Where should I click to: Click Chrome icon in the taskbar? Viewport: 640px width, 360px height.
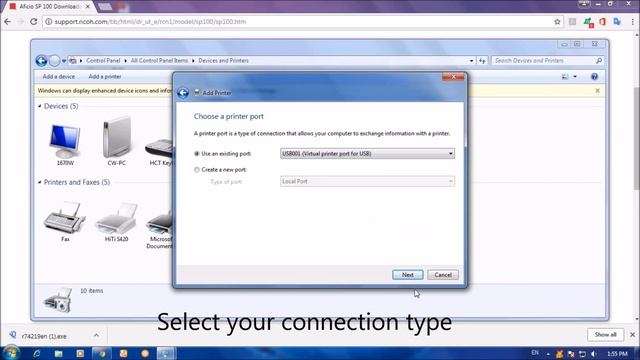point(101,353)
